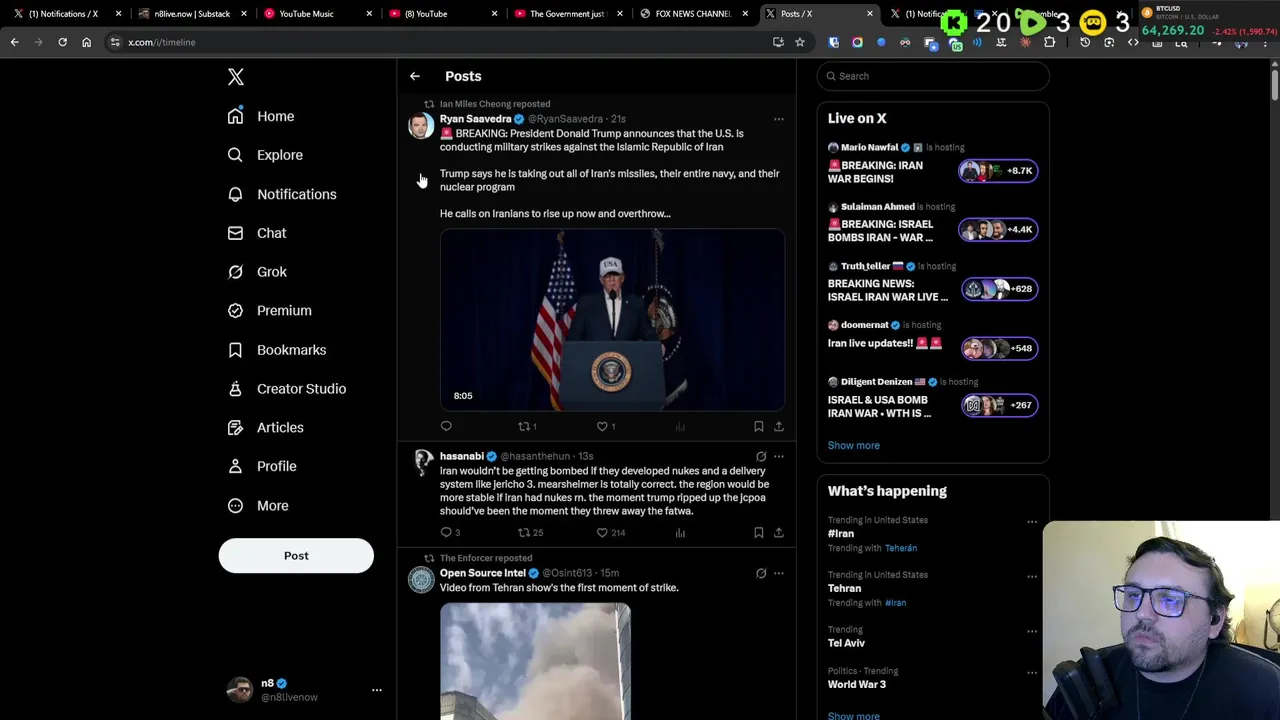Go to Home in the sidebar
The height and width of the screenshot is (720, 1280).
point(261,116)
